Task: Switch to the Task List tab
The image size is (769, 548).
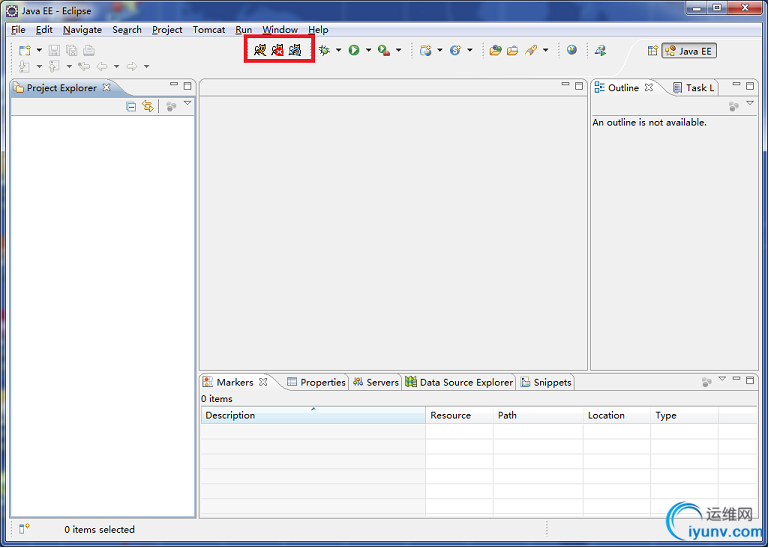Action: [x=693, y=88]
